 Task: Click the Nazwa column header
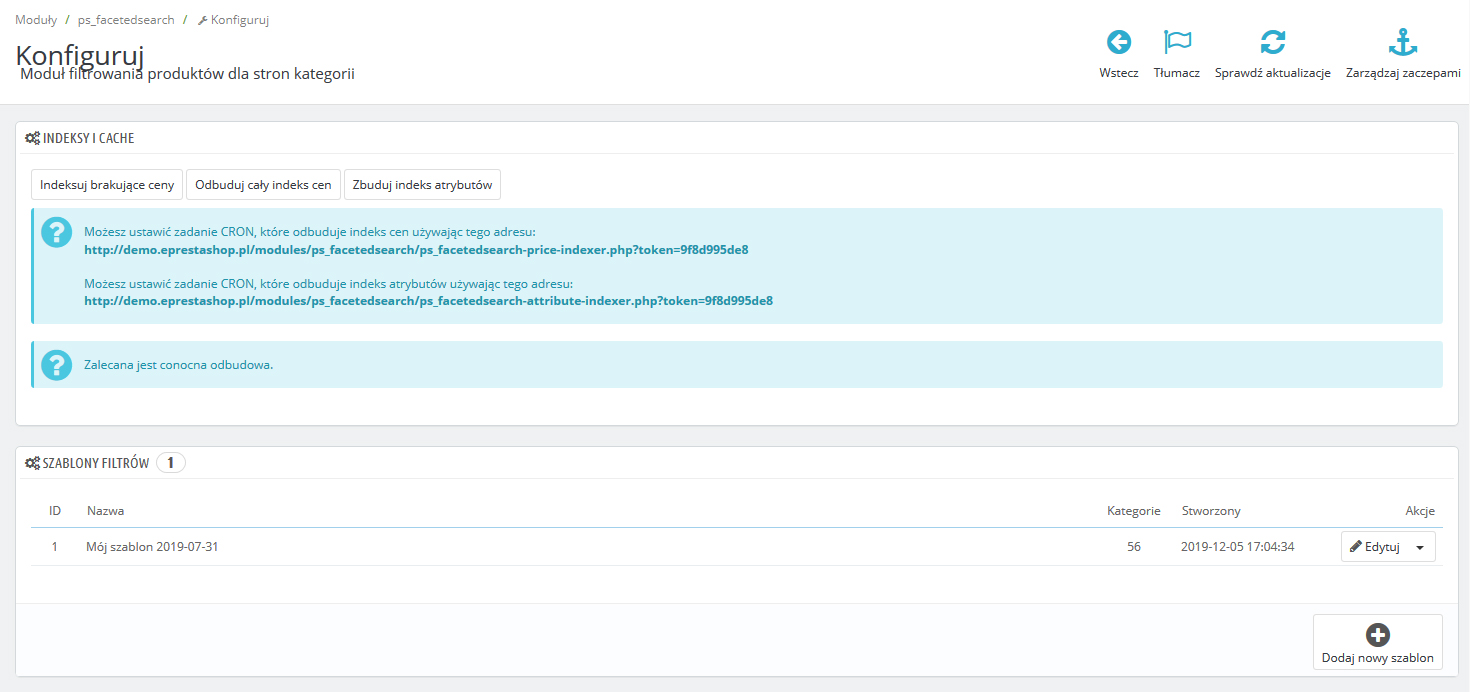point(105,511)
